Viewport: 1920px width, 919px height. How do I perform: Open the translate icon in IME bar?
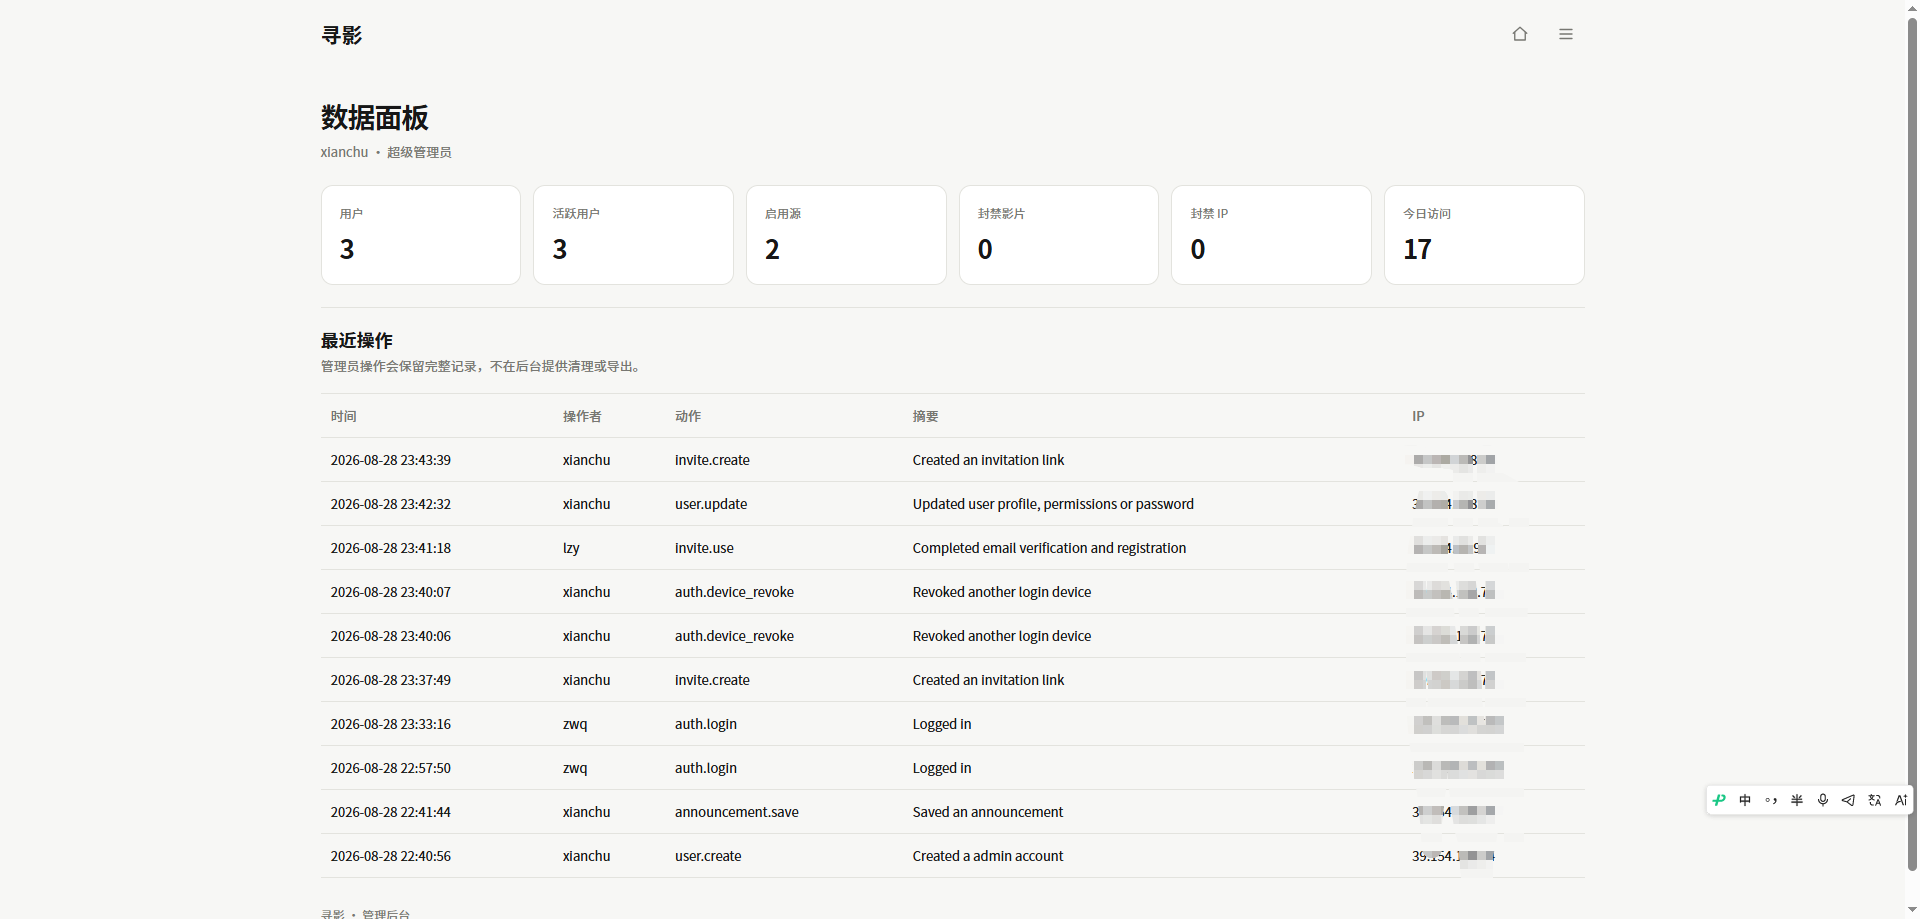(x=1875, y=800)
